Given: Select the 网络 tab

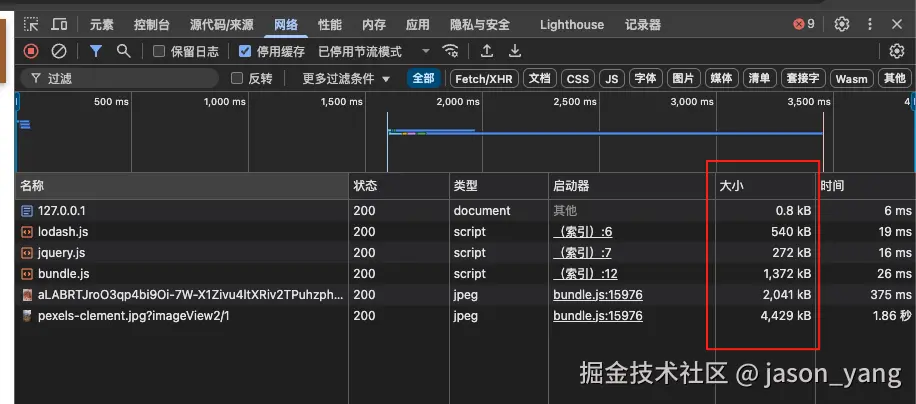Looking at the screenshot, I should coord(286,25).
